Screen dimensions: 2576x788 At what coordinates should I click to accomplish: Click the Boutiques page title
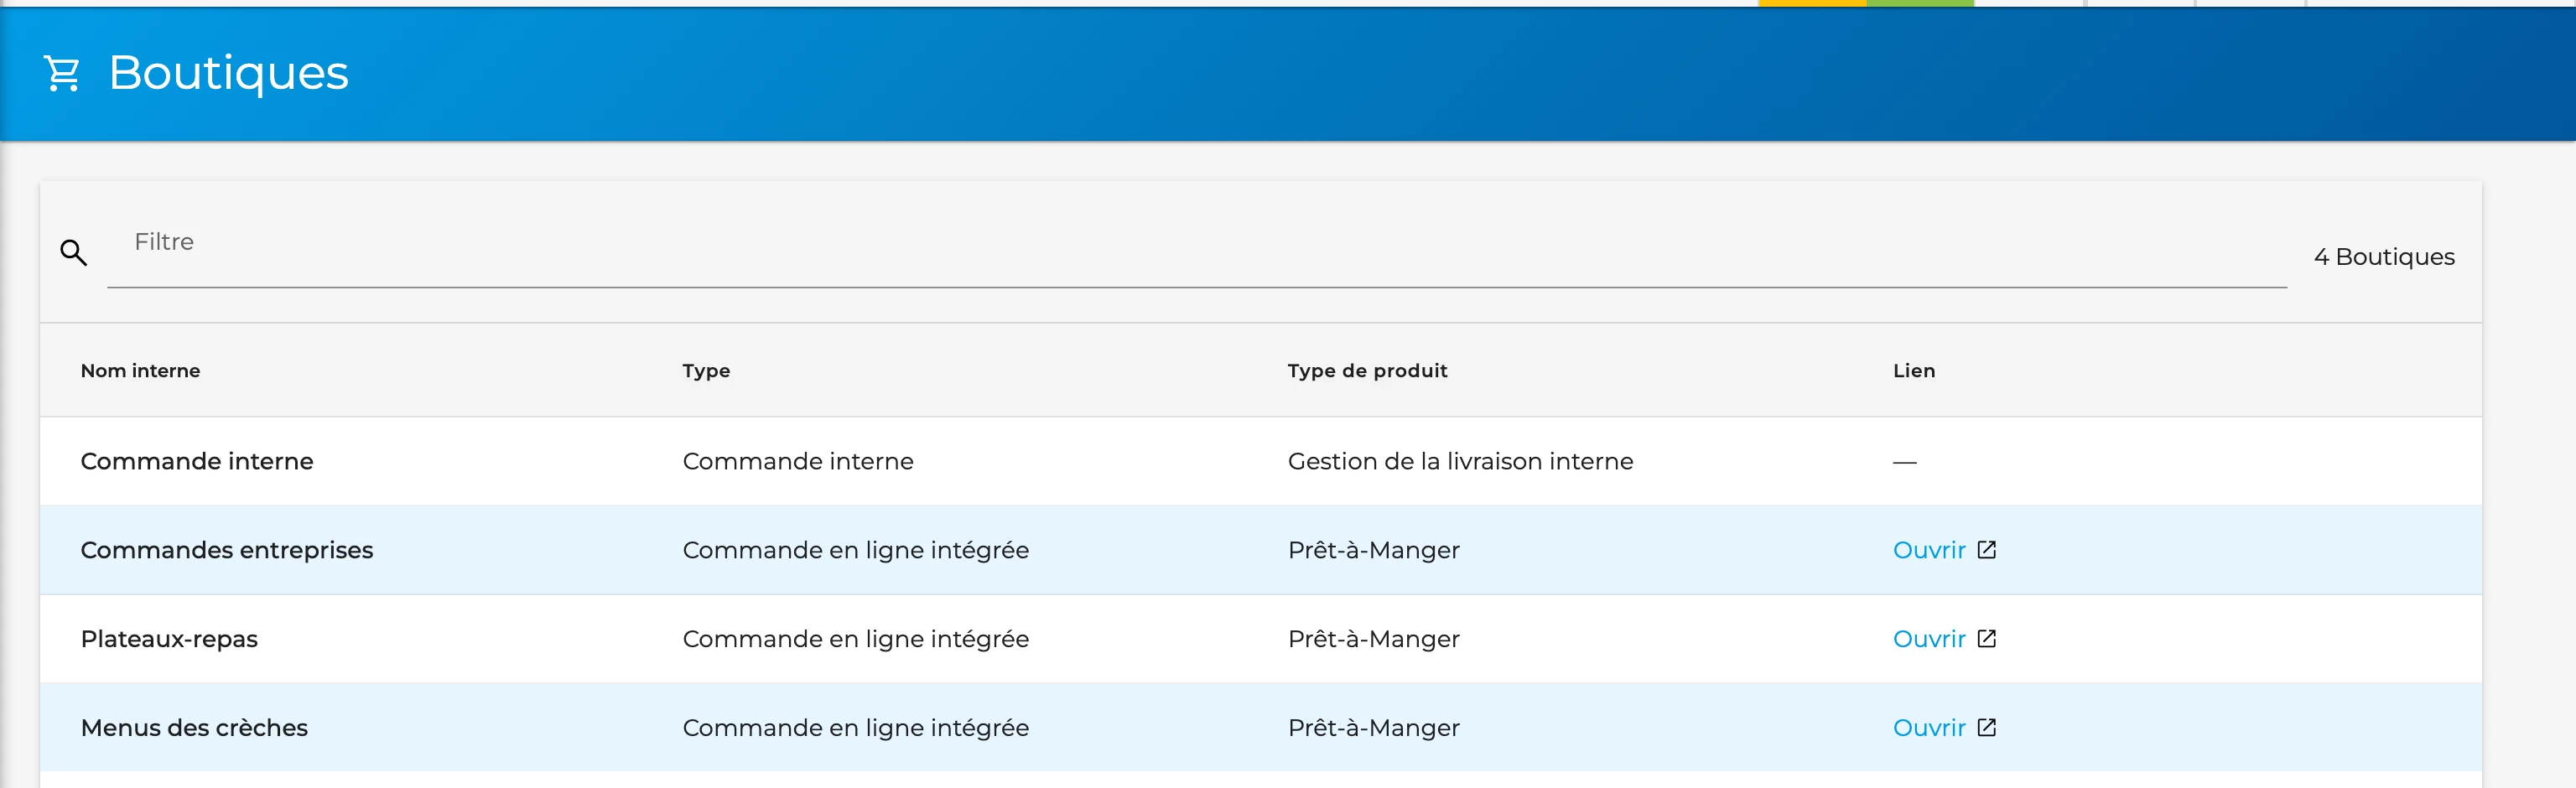pos(228,73)
